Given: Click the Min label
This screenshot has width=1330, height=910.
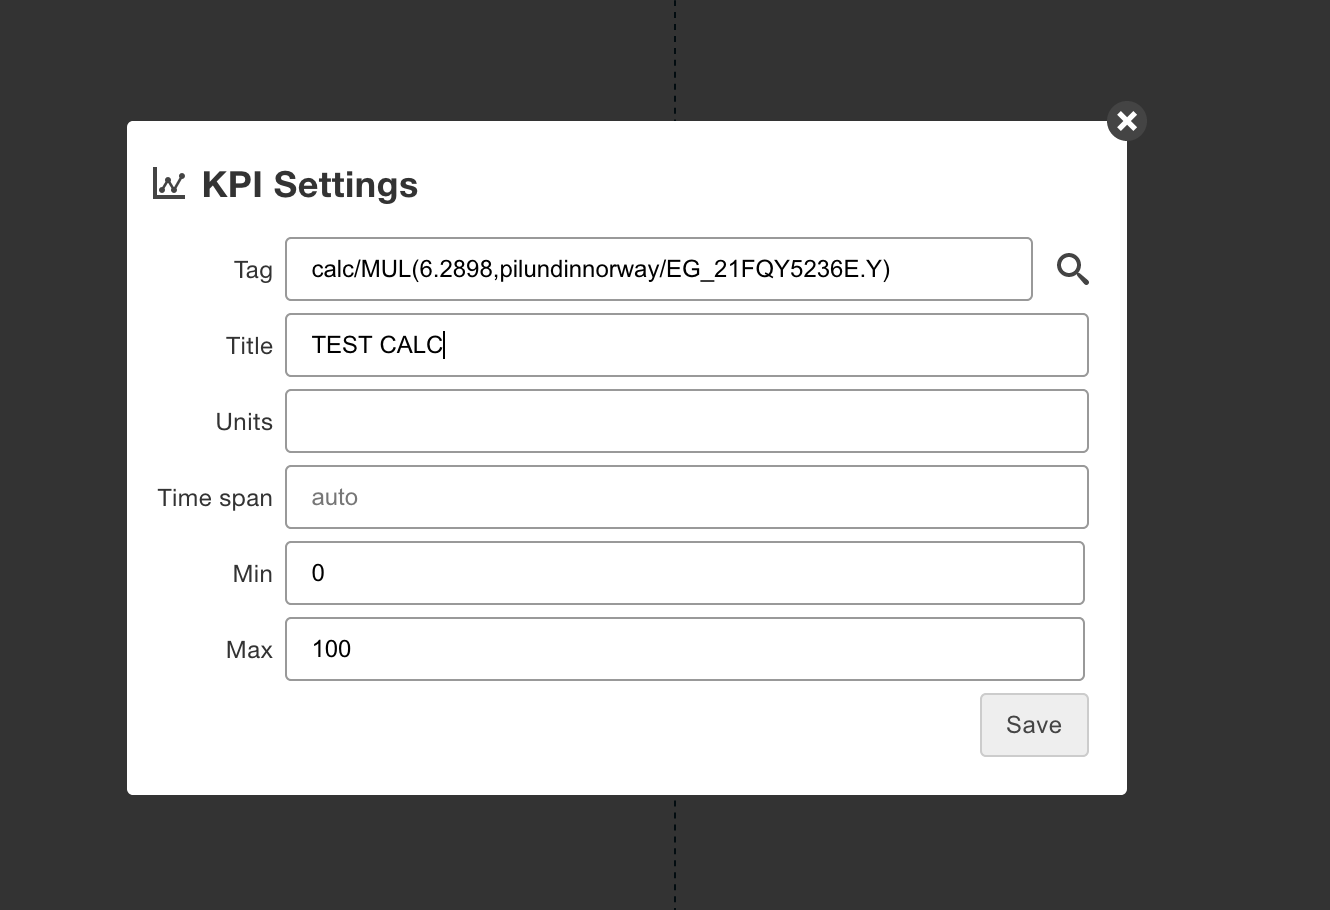Looking at the screenshot, I should (252, 574).
